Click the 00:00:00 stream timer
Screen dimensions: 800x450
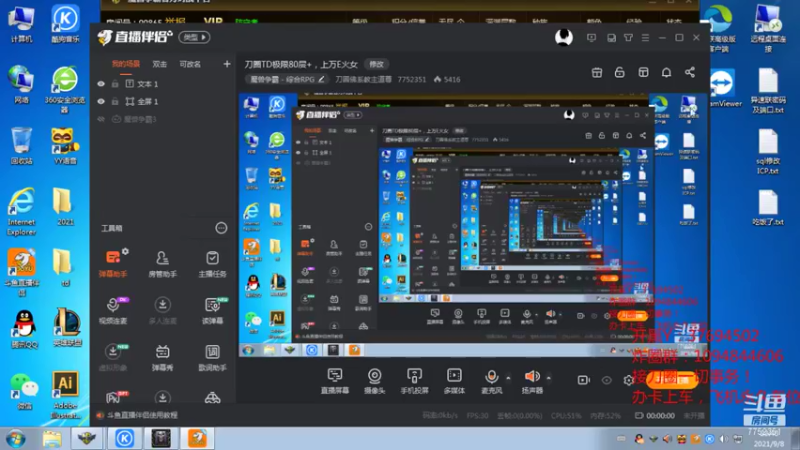pyautogui.click(x=660, y=416)
